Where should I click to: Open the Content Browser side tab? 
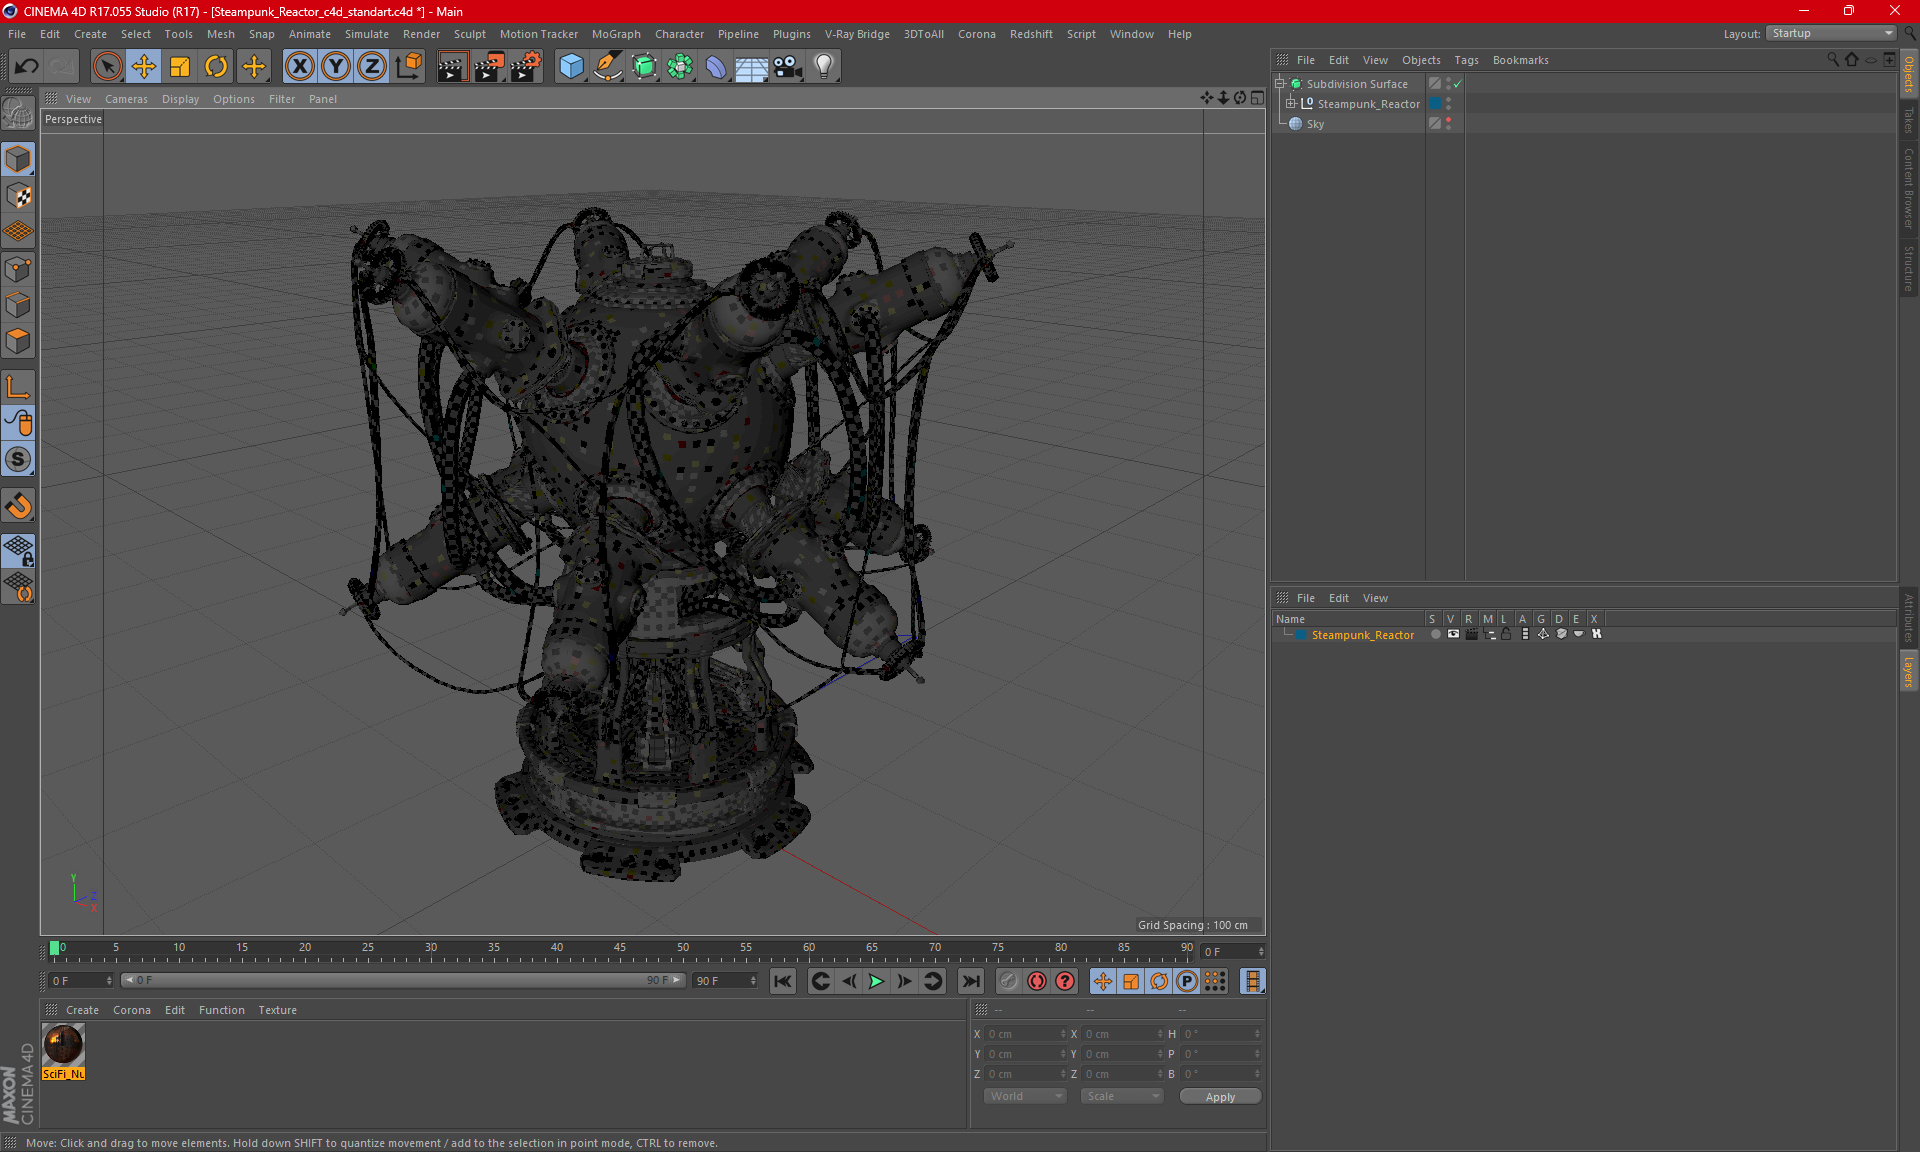(x=1908, y=188)
